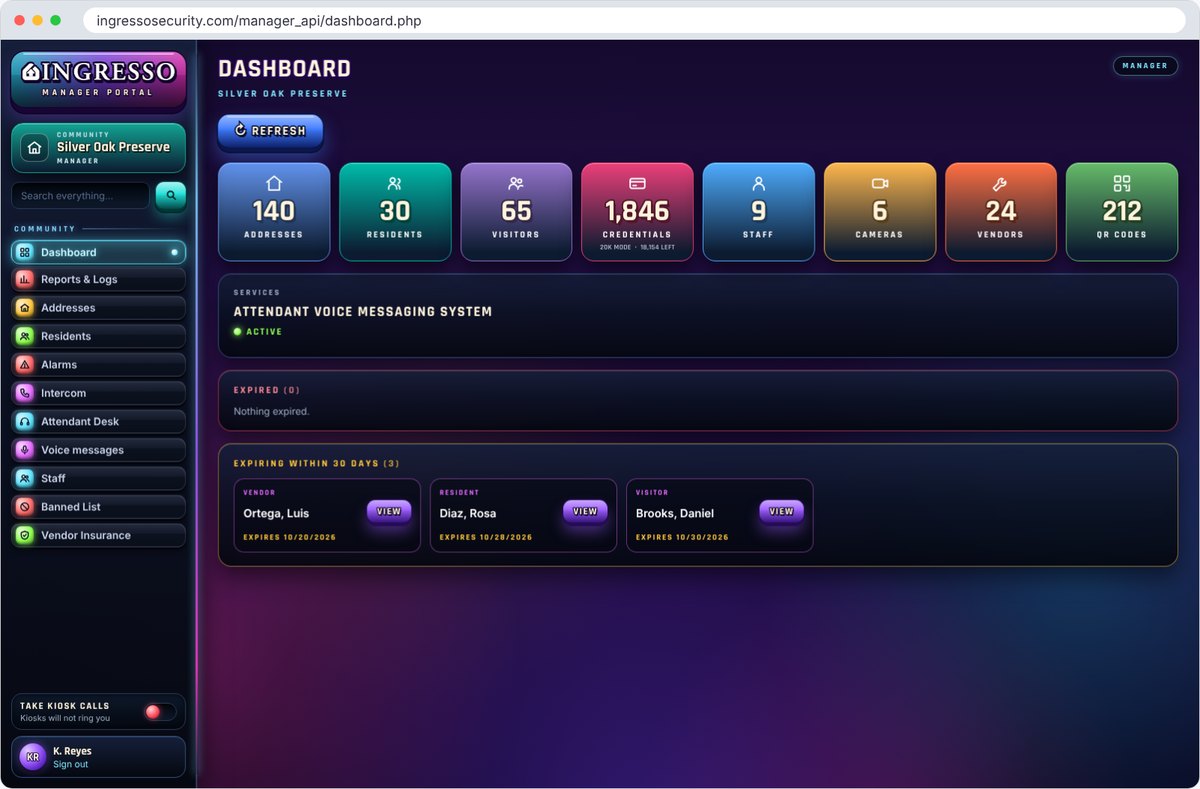The height and width of the screenshot is (789, 1200).
Task: Click the Banned List prohibited icon
Action: [x=25, y=507]
